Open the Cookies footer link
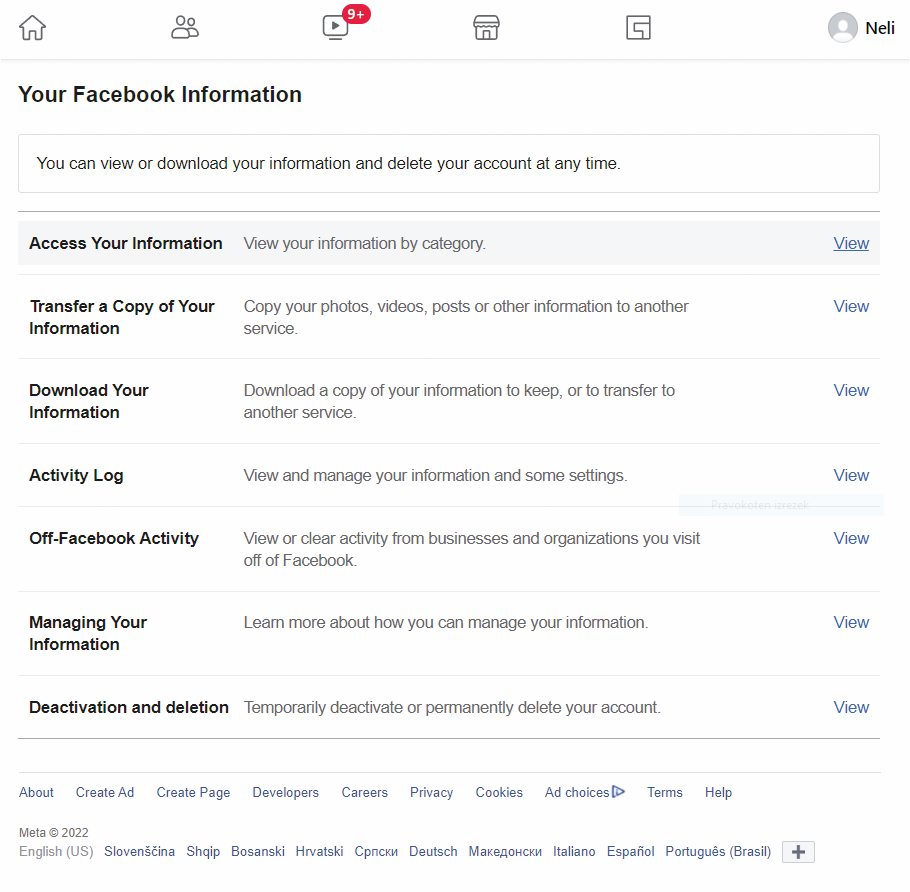The height and width of the screenshot is (892, 910). (x=499, y=792)
